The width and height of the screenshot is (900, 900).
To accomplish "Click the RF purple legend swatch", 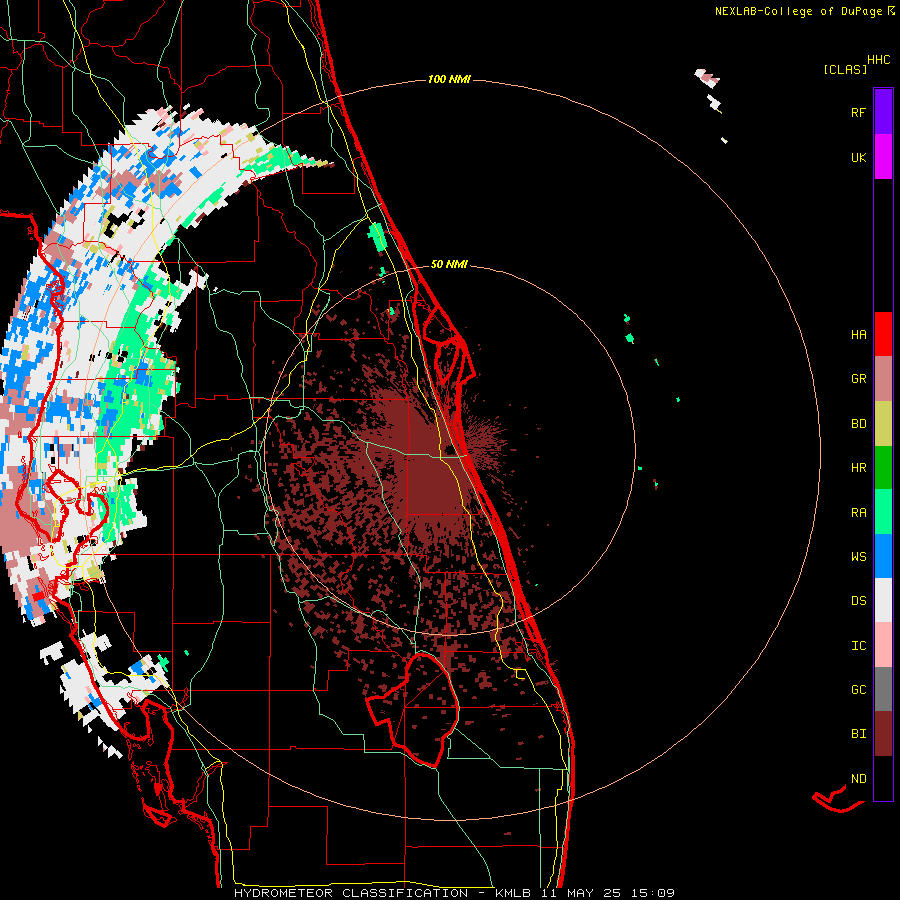I will coord(883,112).
